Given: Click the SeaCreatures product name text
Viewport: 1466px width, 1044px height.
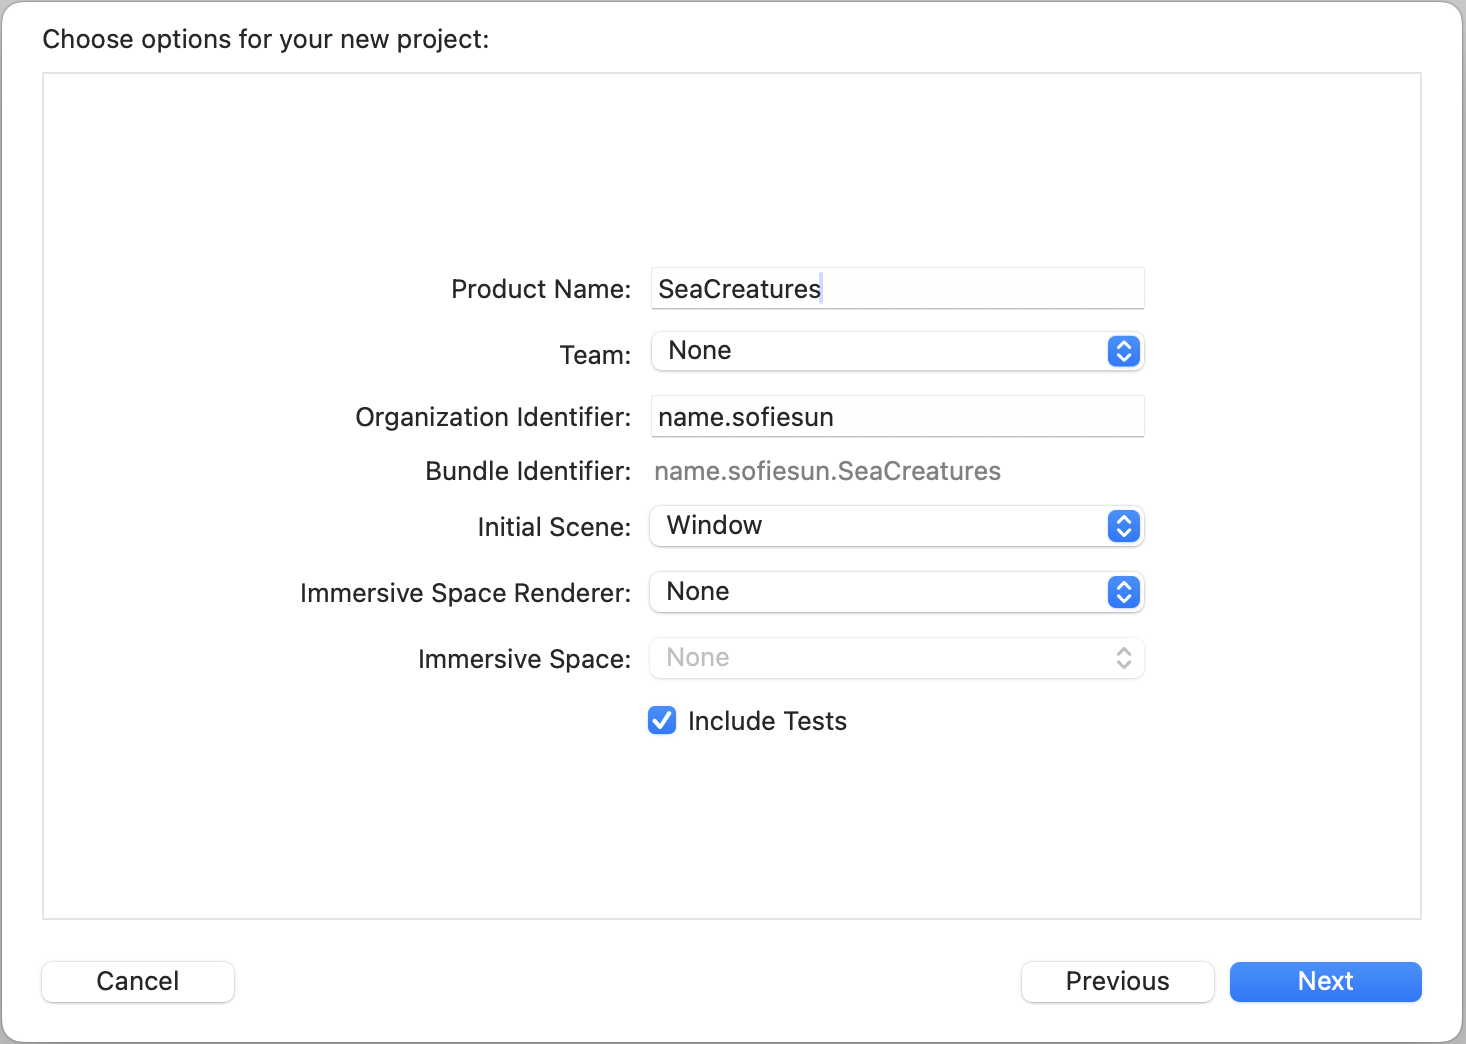Looking at the screenshot, I should [x=737, y=289].
